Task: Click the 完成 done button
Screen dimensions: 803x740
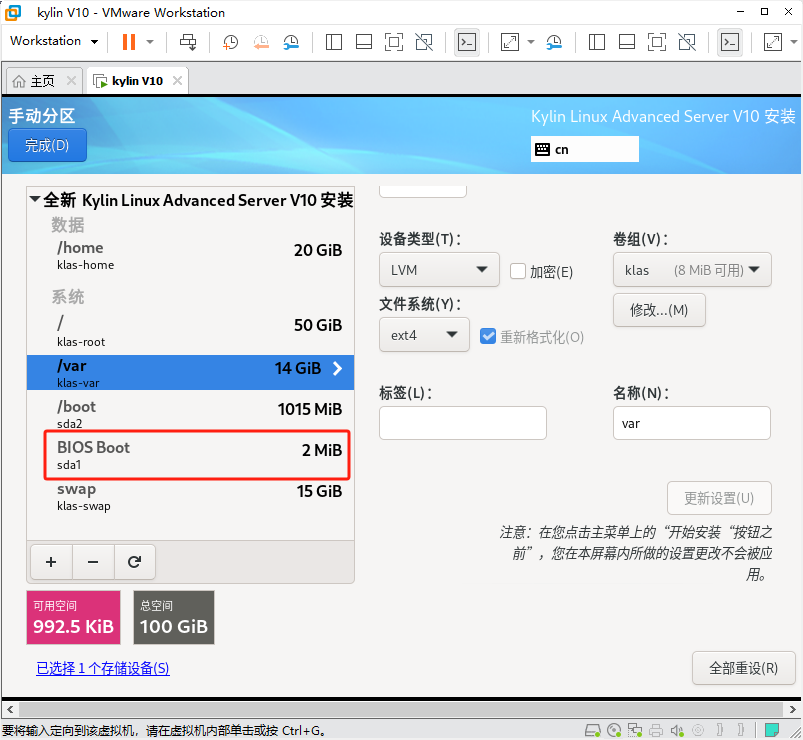Action: click(x=47, y=145)
